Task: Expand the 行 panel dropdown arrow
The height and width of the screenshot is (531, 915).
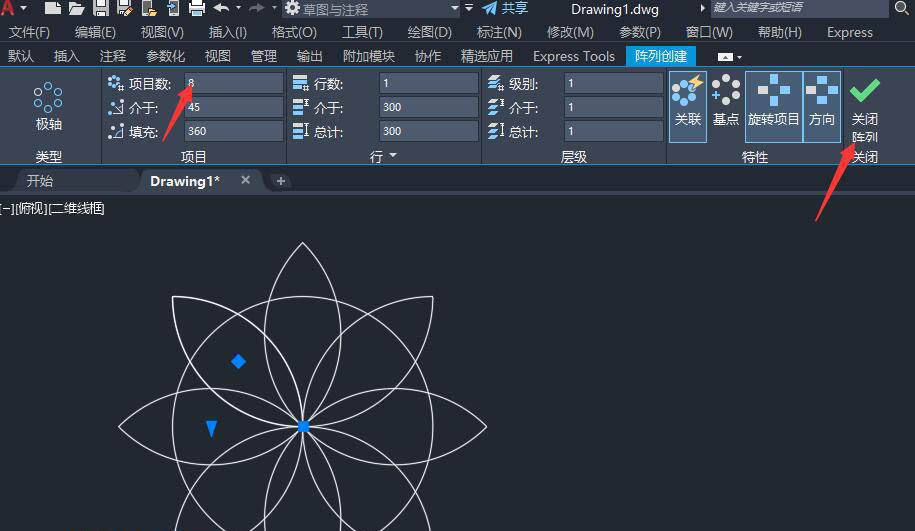Action: [x=393, y=156]
